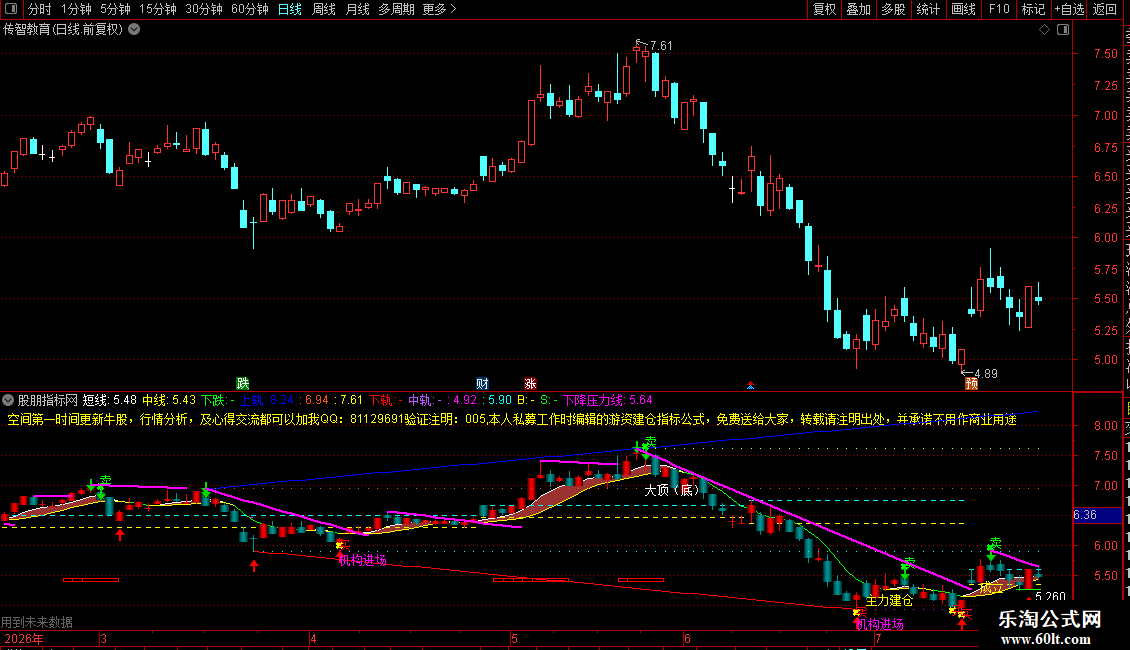Select the 日线 daily period tab
Viewport: 1130px width, 650px height.
point(290,9)
